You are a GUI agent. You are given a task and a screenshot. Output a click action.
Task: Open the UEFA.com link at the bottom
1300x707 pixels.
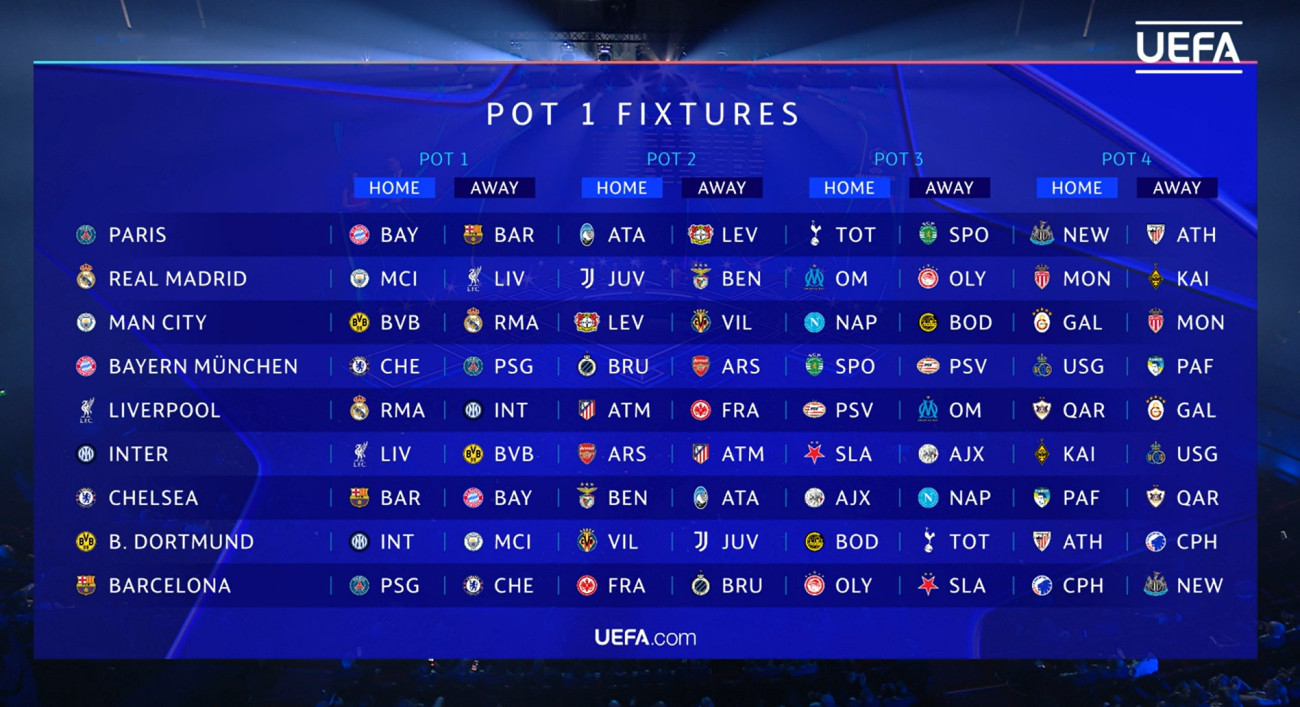pyautogui.click(x=645, y=638)
